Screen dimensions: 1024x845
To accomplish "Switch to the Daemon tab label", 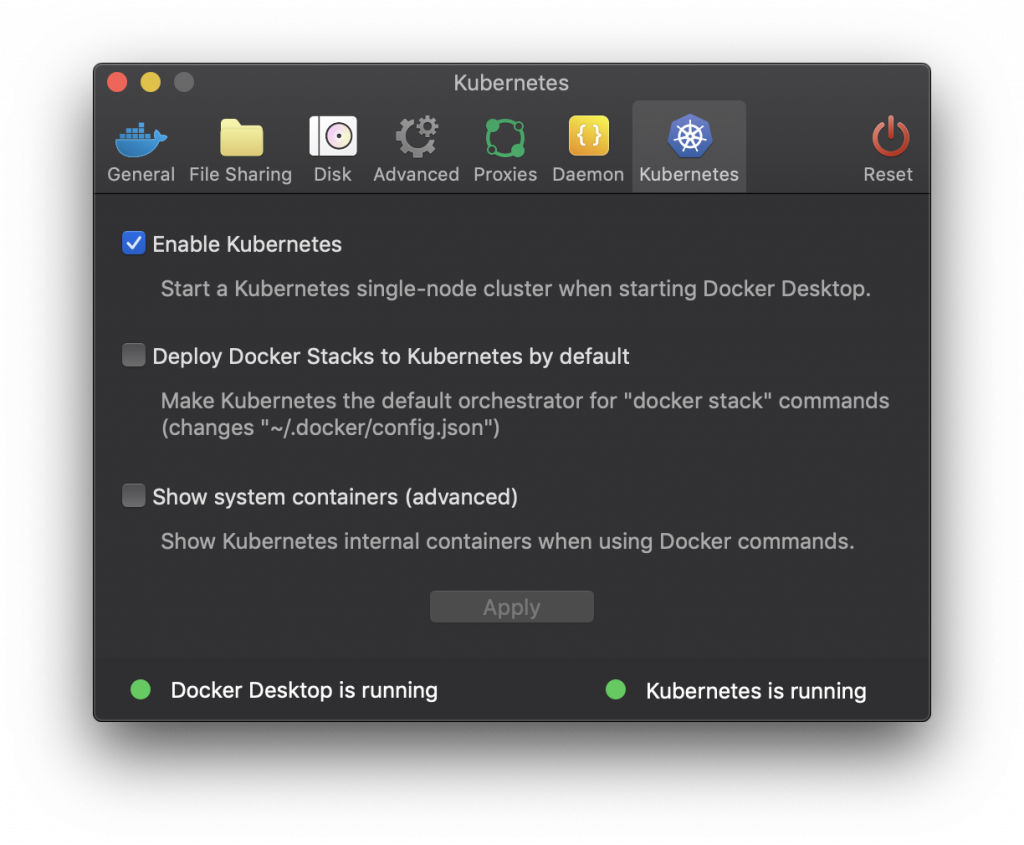I will (x=588, y=174).
